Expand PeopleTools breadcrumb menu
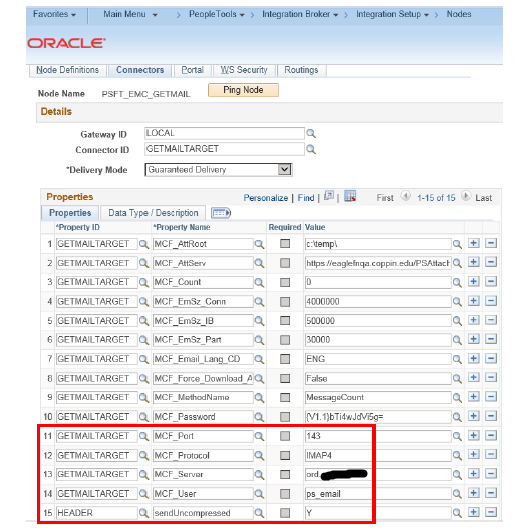Image resolution: width=520 pixels, height=528 pixels. click(217, 14)
